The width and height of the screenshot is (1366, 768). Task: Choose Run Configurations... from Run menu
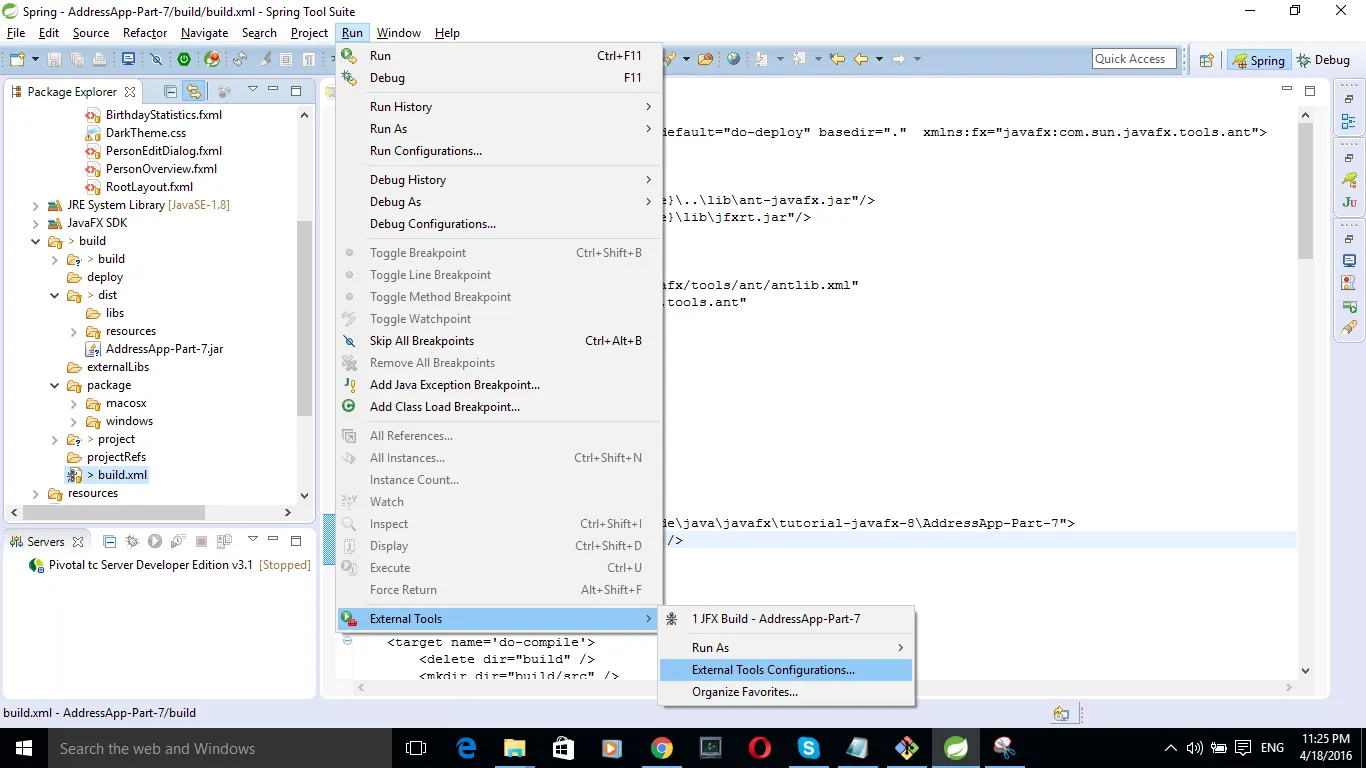(x=499, y=151)
